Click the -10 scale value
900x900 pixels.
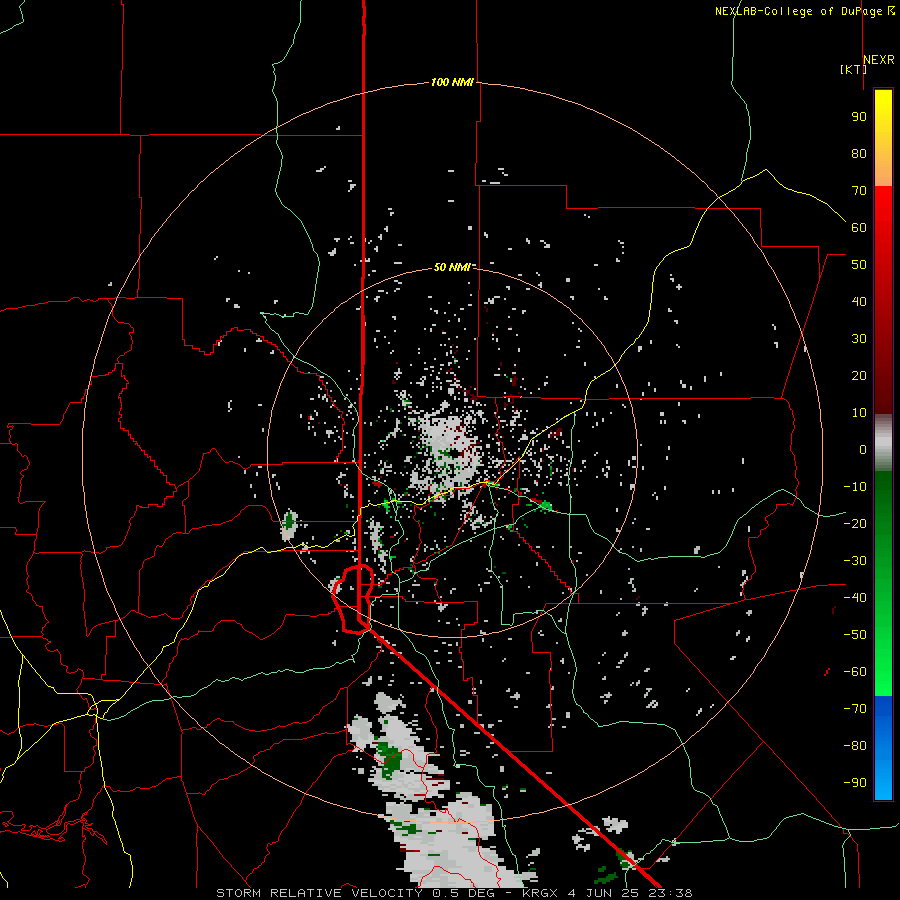(x=855, y=487)
